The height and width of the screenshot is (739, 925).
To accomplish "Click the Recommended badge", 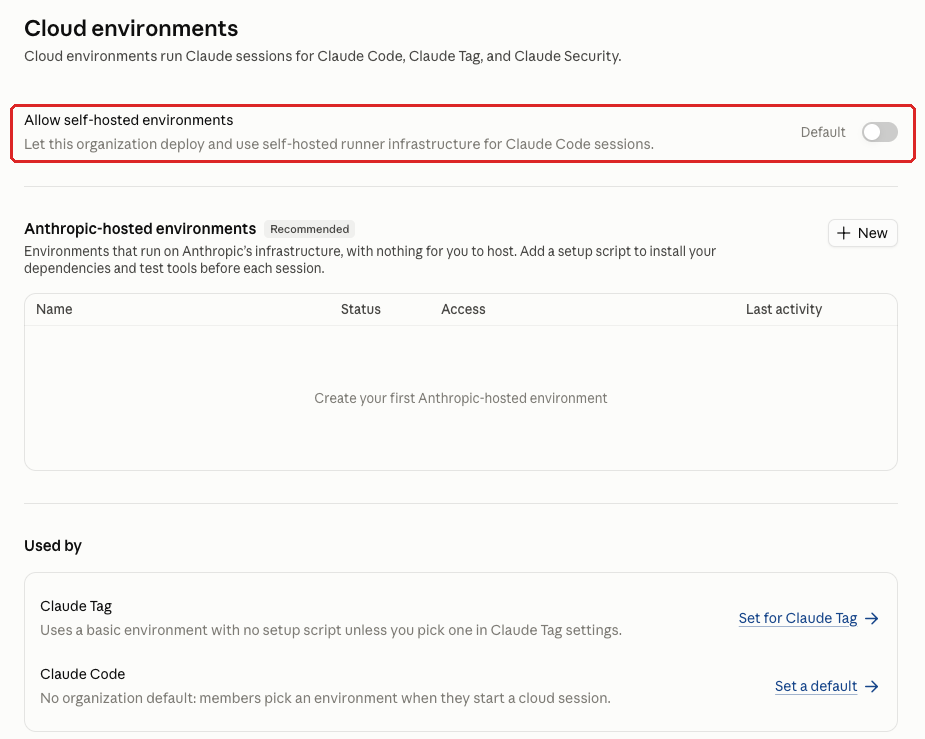I will point(309,229).
